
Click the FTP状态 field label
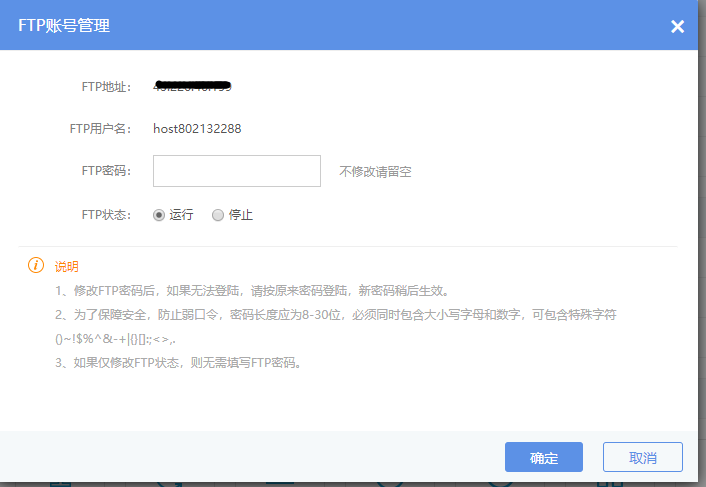pos(106,215)
